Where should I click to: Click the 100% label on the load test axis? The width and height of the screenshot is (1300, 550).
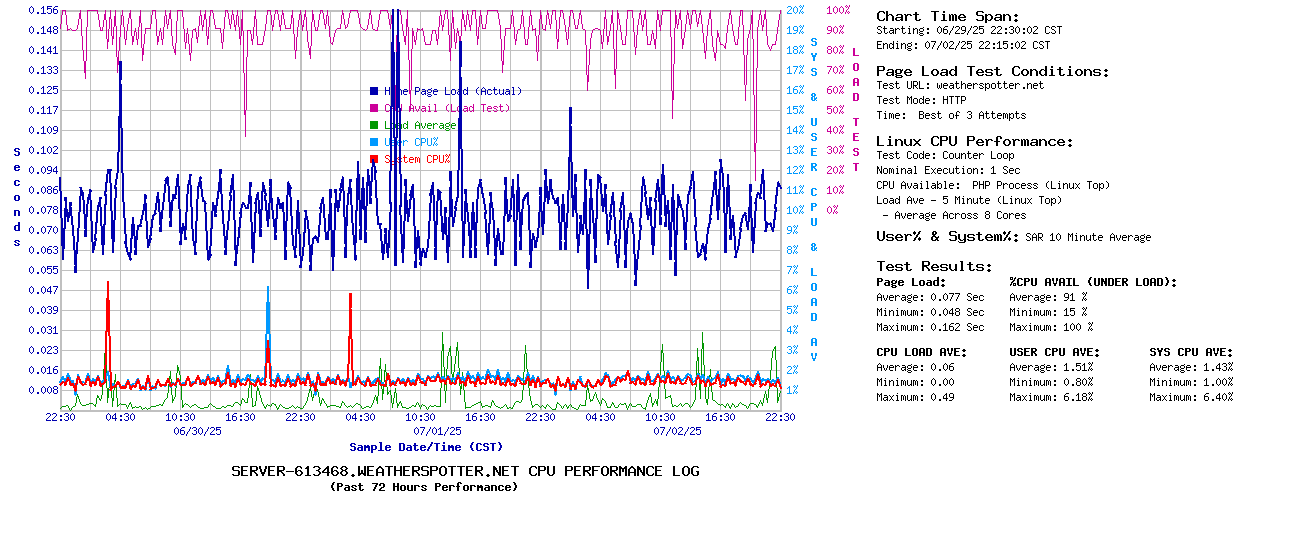click(838, 10)
